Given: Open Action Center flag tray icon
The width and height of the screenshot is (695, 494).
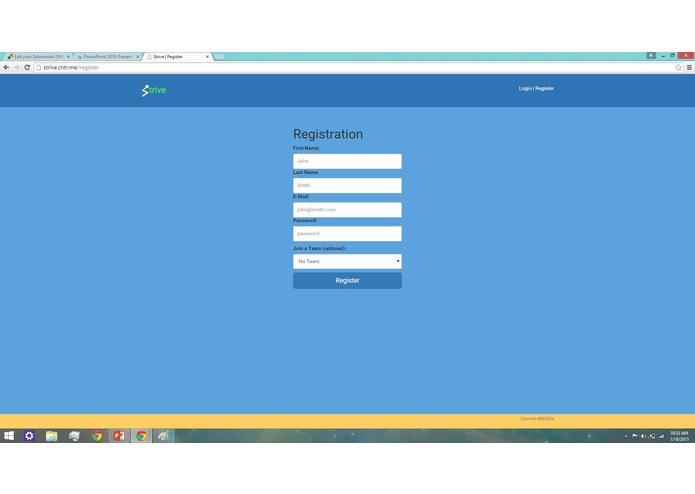Looking at the screenshot, I should [x=635, y=436].
